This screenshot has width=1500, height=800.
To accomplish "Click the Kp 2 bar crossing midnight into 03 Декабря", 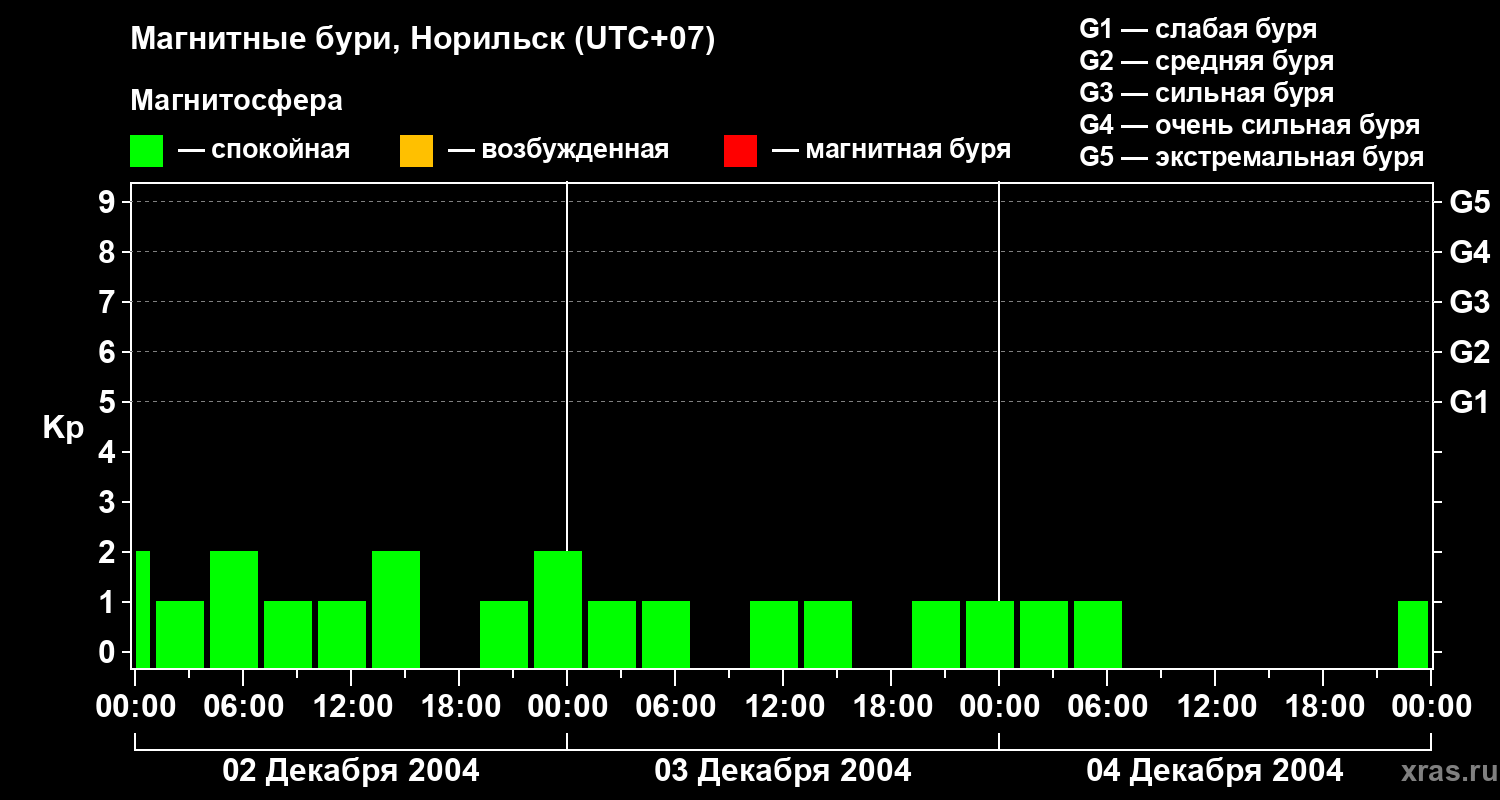I will tap(558, 609).
